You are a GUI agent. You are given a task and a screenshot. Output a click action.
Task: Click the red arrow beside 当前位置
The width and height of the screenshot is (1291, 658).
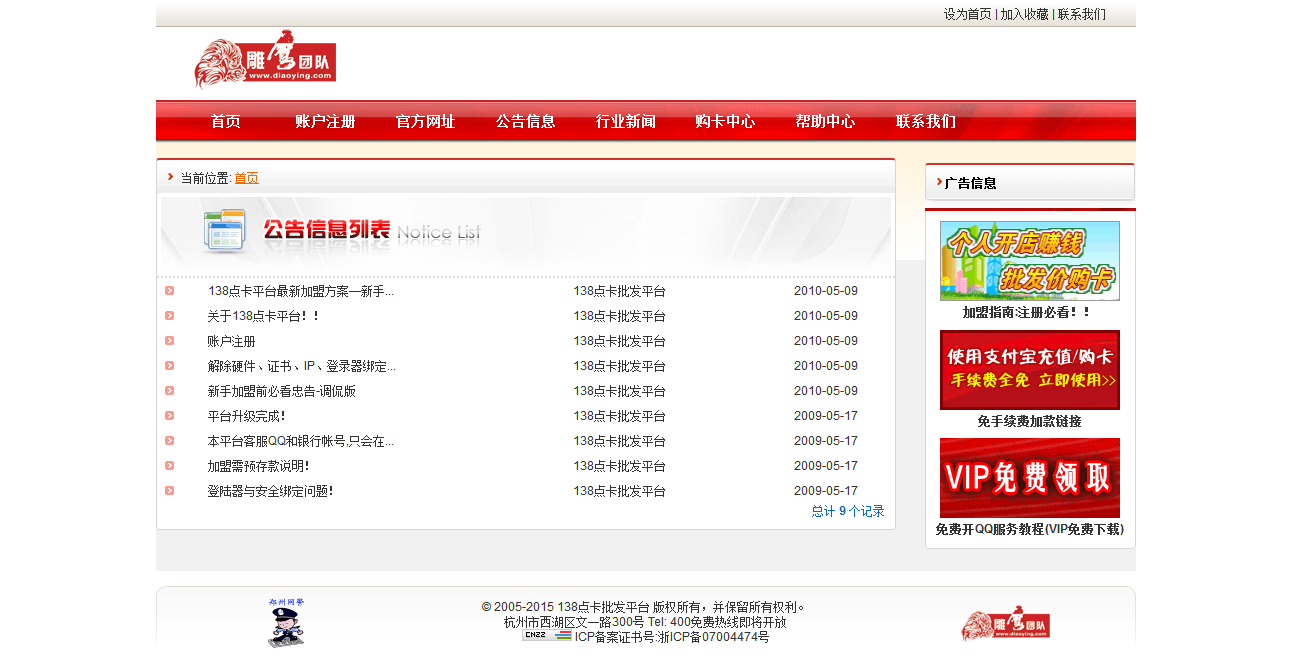click(x=171, y=177)
